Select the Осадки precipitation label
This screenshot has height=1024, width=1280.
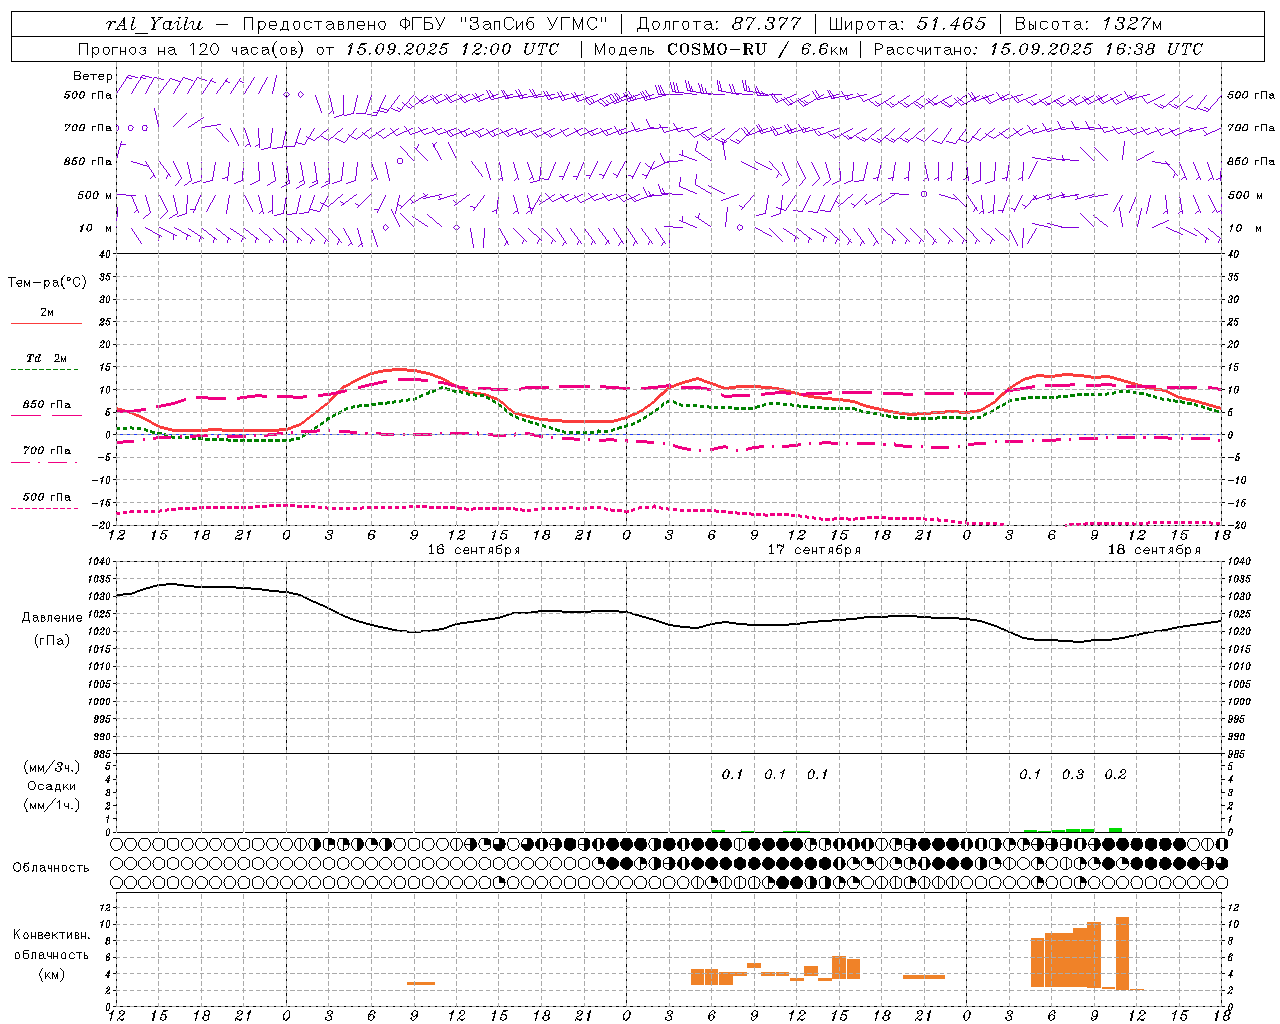point(52,786)
